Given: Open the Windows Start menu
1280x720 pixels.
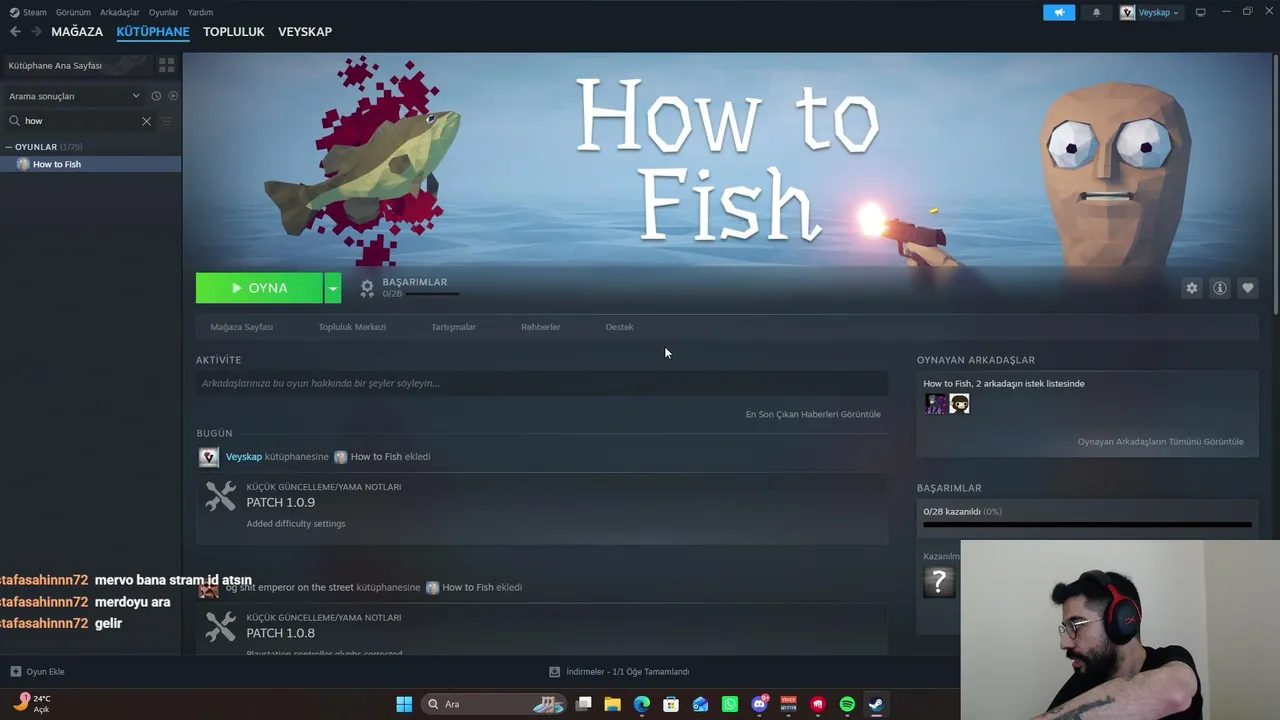Looking at the screenshot, I should [x=404, y=704].
